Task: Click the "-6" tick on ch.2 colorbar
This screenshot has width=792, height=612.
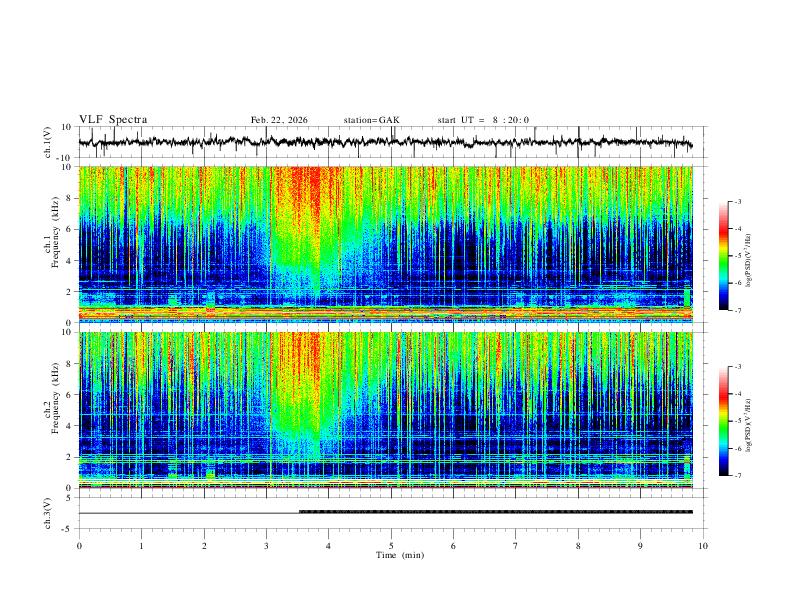Action: [737, 448]
